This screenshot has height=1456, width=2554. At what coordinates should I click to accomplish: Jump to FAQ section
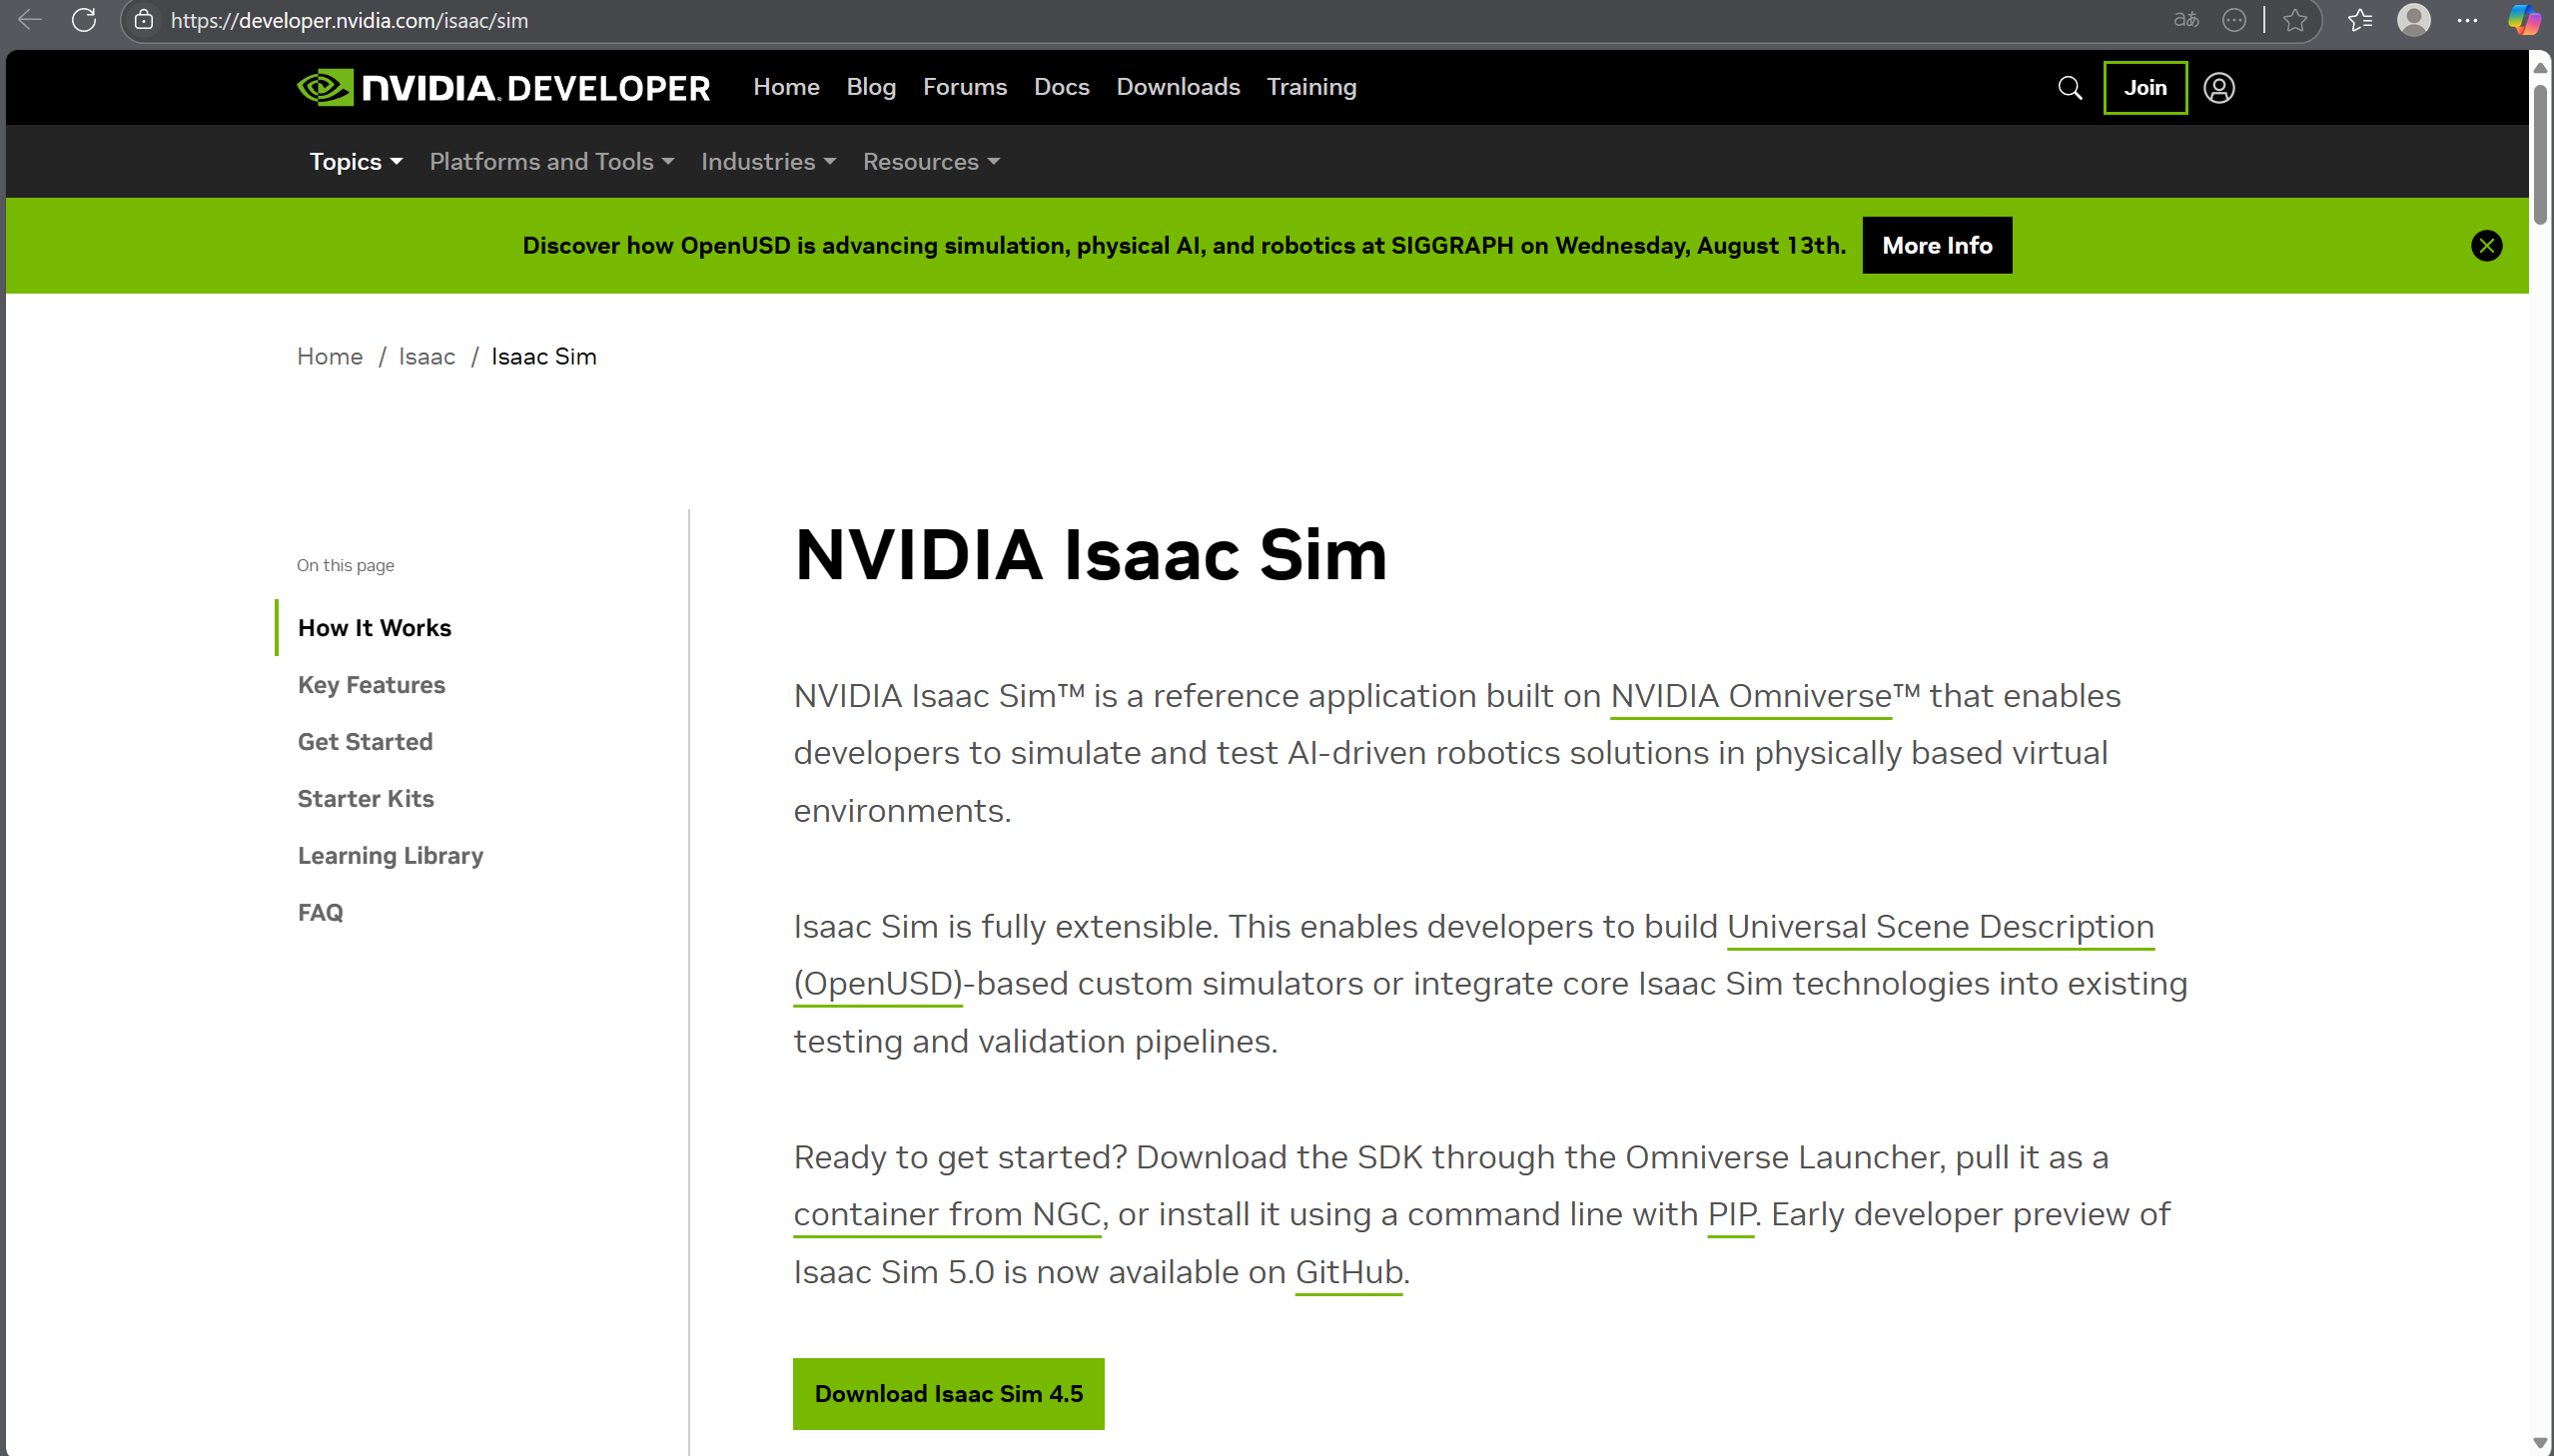point(321,913)
